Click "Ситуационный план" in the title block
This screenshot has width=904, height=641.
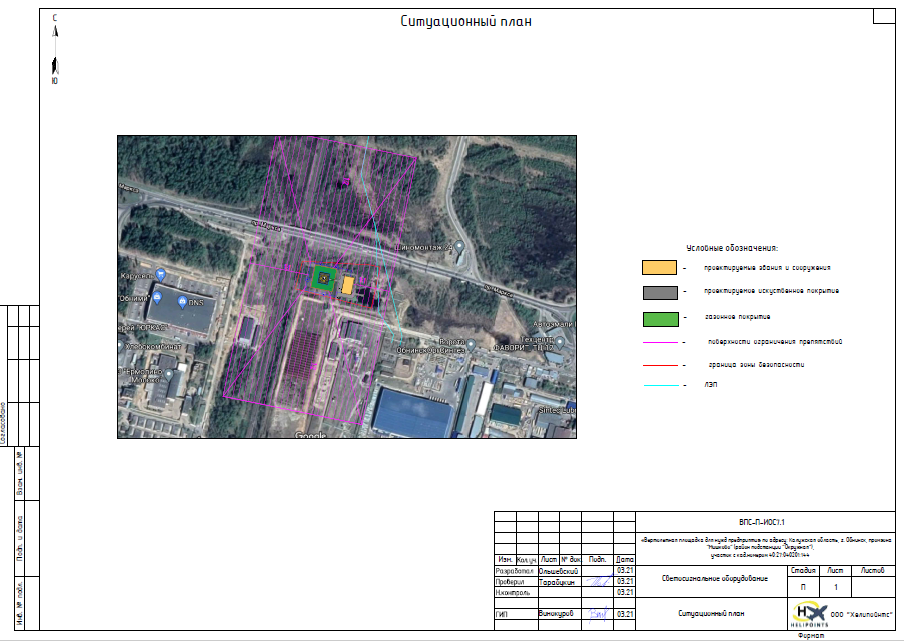(x=711, y=613)
